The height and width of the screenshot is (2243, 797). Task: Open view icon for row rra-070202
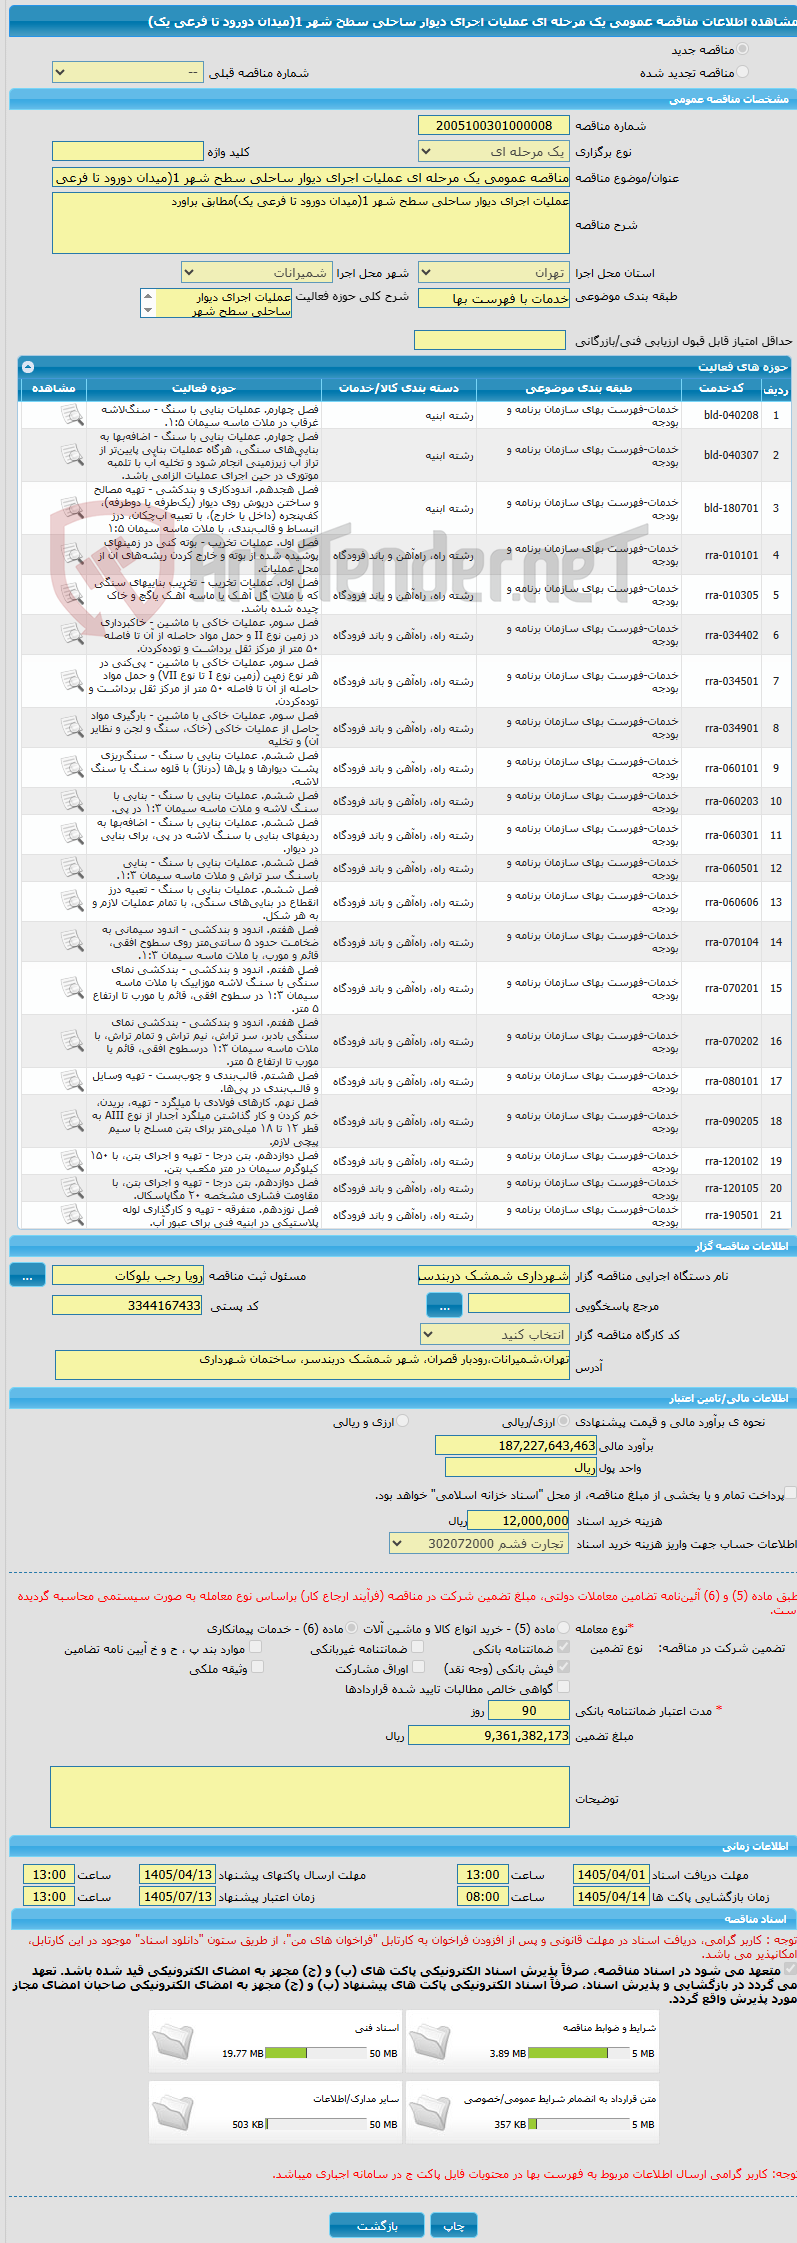tap(72, 1041)
